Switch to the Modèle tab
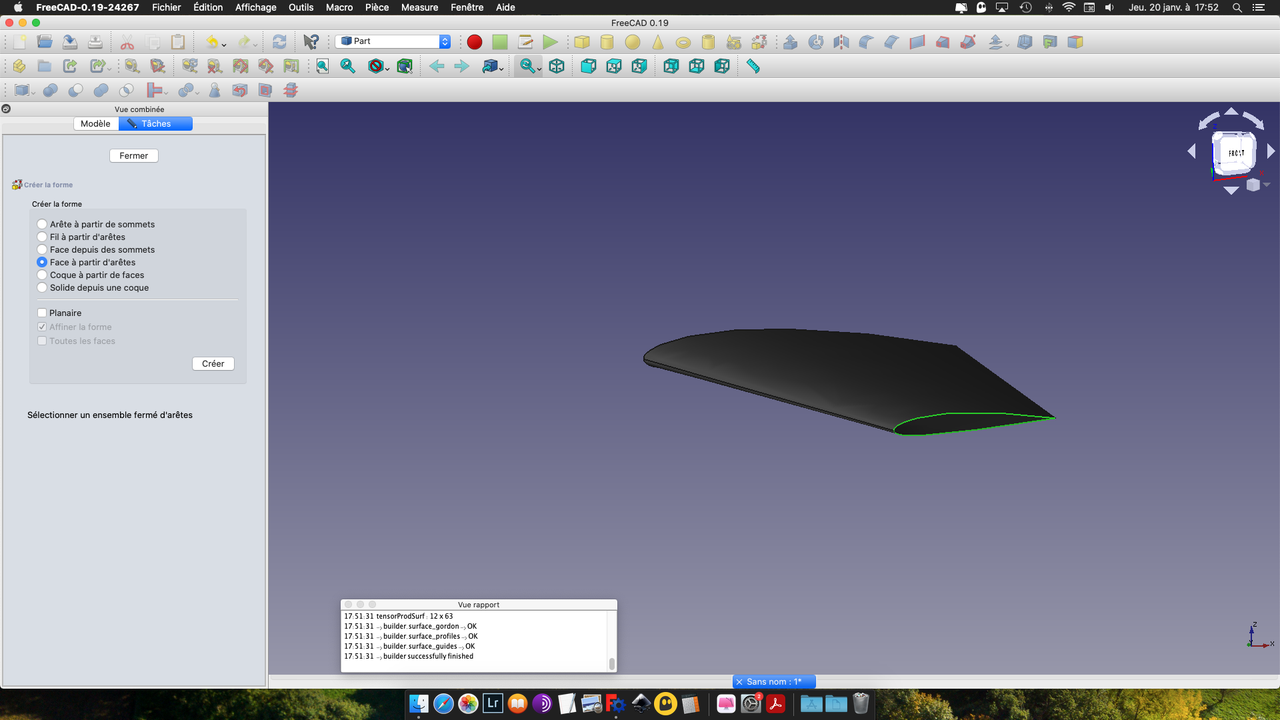Screen dimensions: 1280x720 [96, 124]
